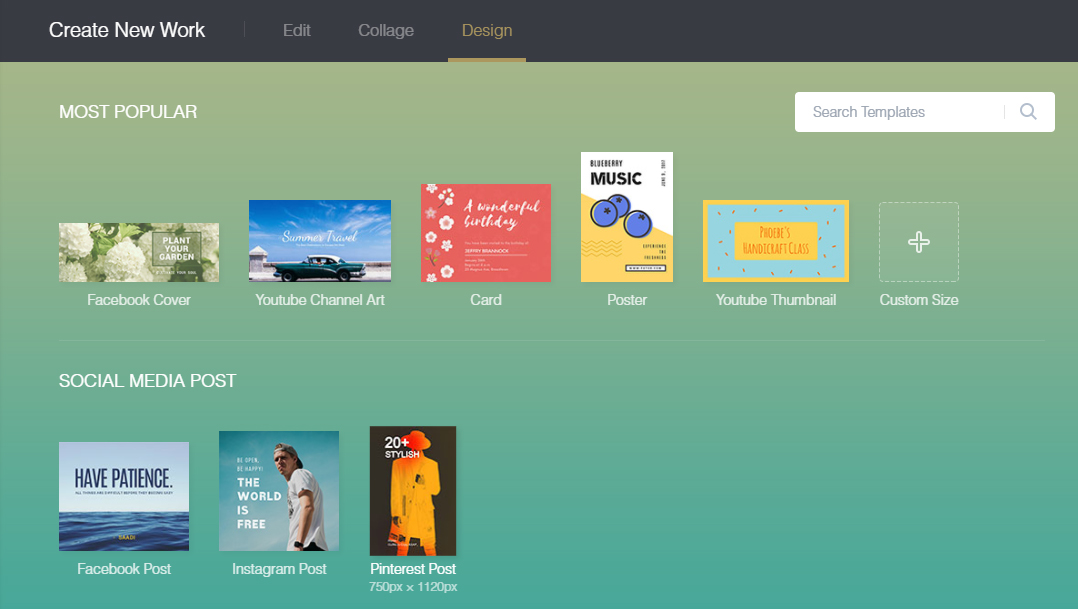Select the Facebook Post ocean thumbnail
Screen dimensions: 1078x609
pyautogui.click(x=124, y=496)
